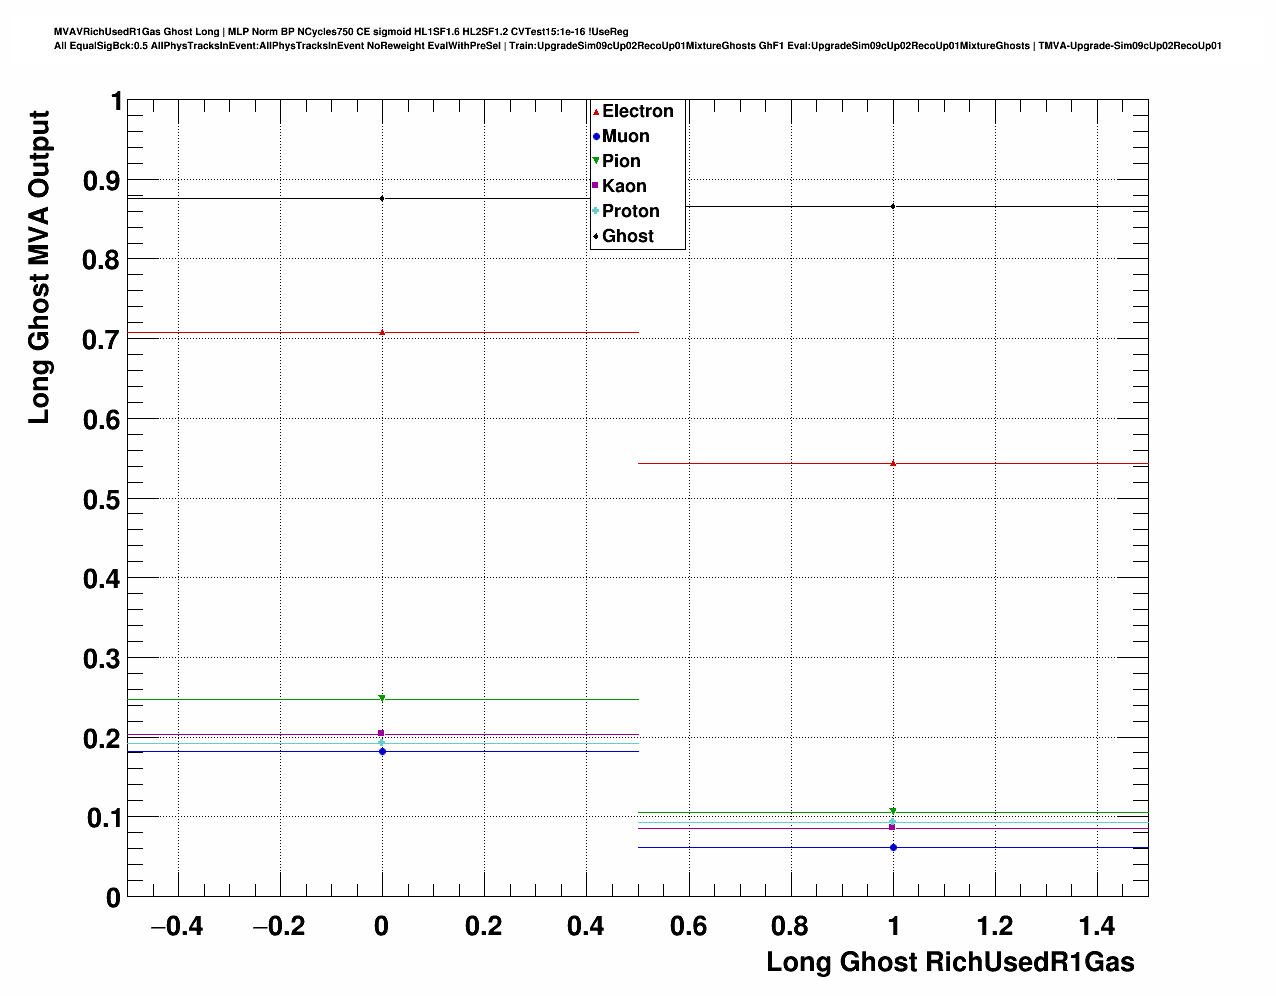Viewport: 1276px width, 996px height.
Task: Click the red Electron triangle in the legend
Action: (x=597, y=111)
